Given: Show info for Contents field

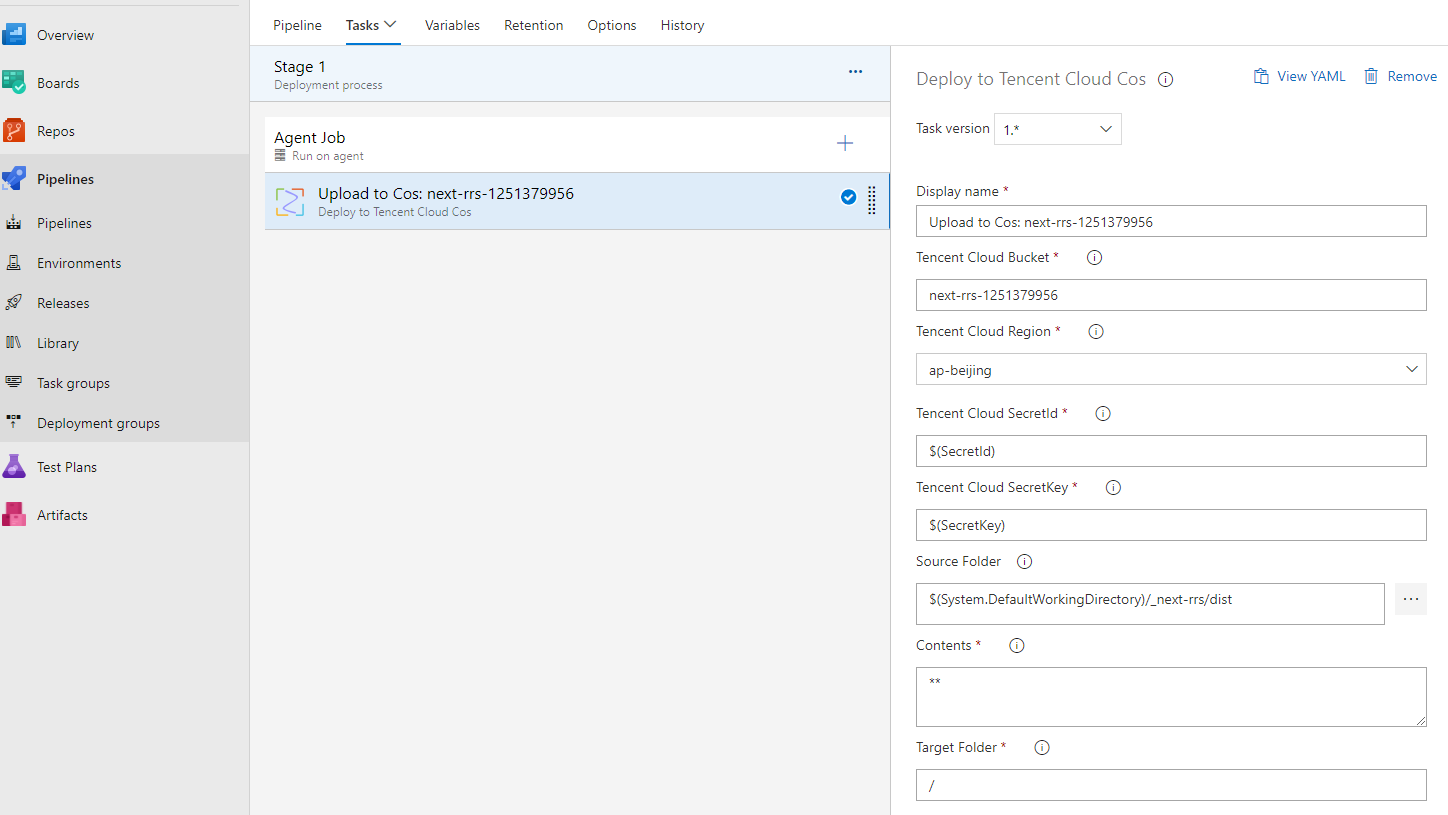Looking at the screenshot, I should [x=1017, y=645].
